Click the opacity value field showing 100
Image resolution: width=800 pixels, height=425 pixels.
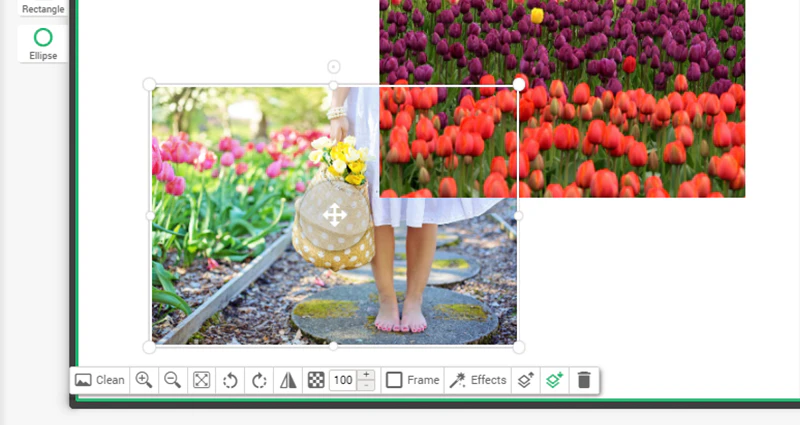(343, 380)
